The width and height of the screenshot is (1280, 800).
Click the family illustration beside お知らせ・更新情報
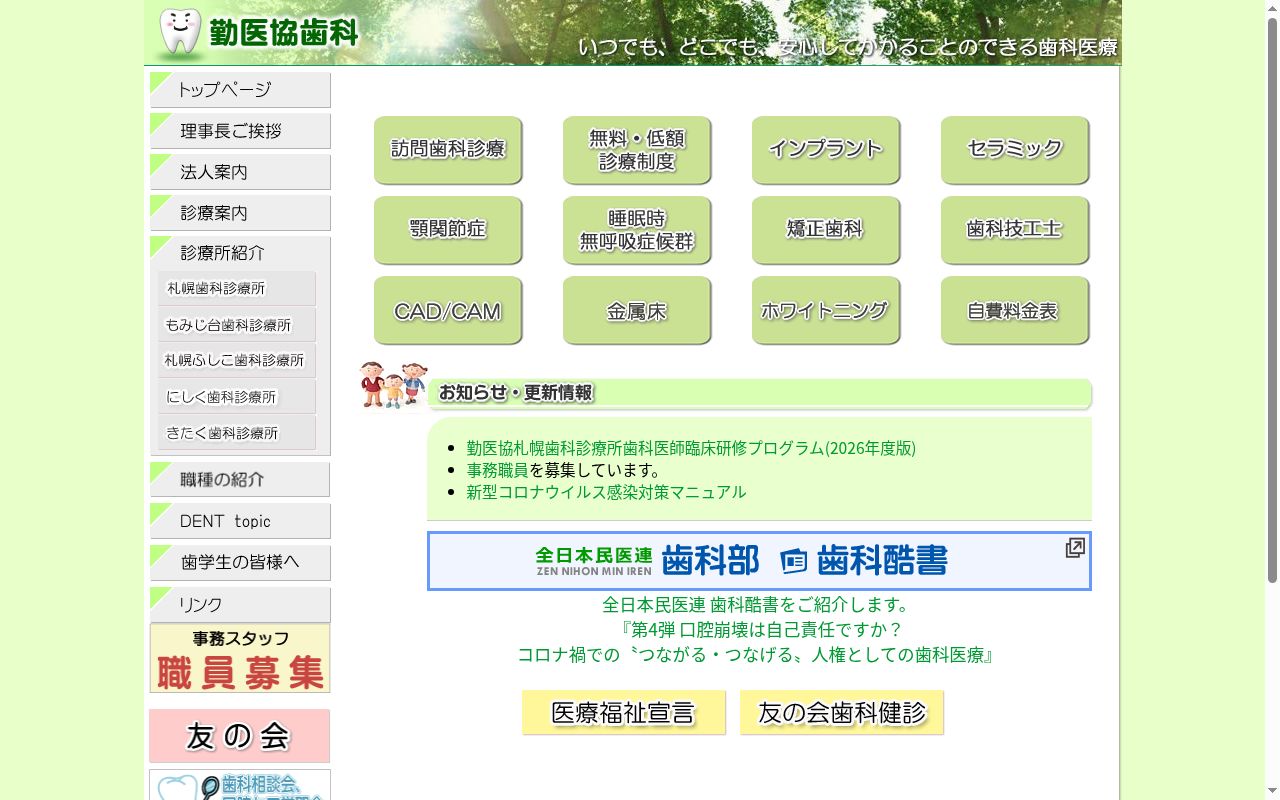pyautogui.click(x=393, y=385)
